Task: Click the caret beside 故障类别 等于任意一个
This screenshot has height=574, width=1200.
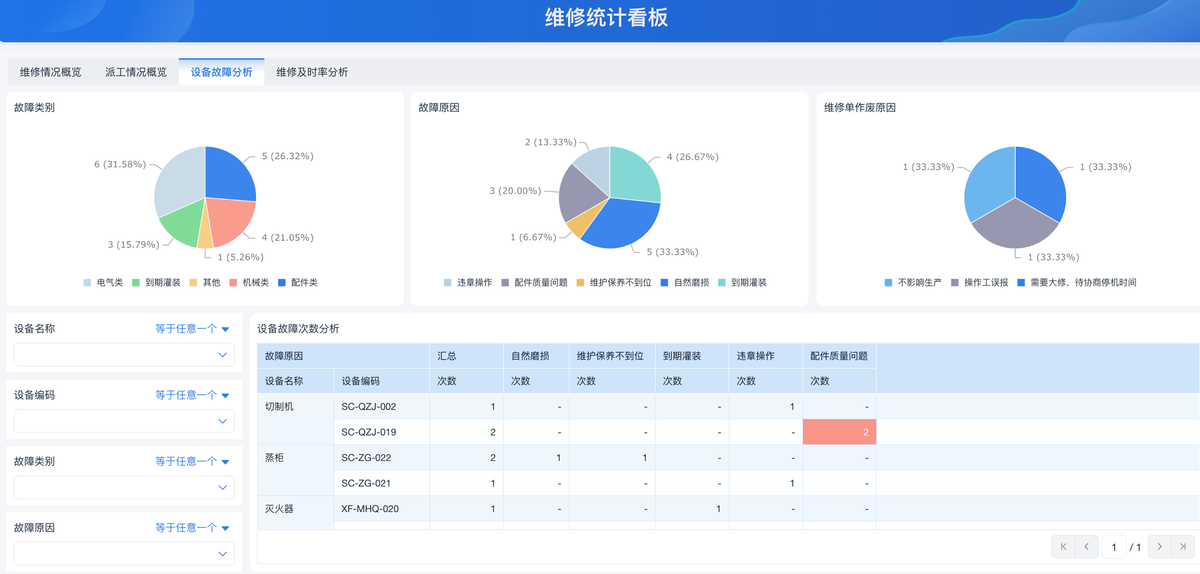Action: click(226, 462)
